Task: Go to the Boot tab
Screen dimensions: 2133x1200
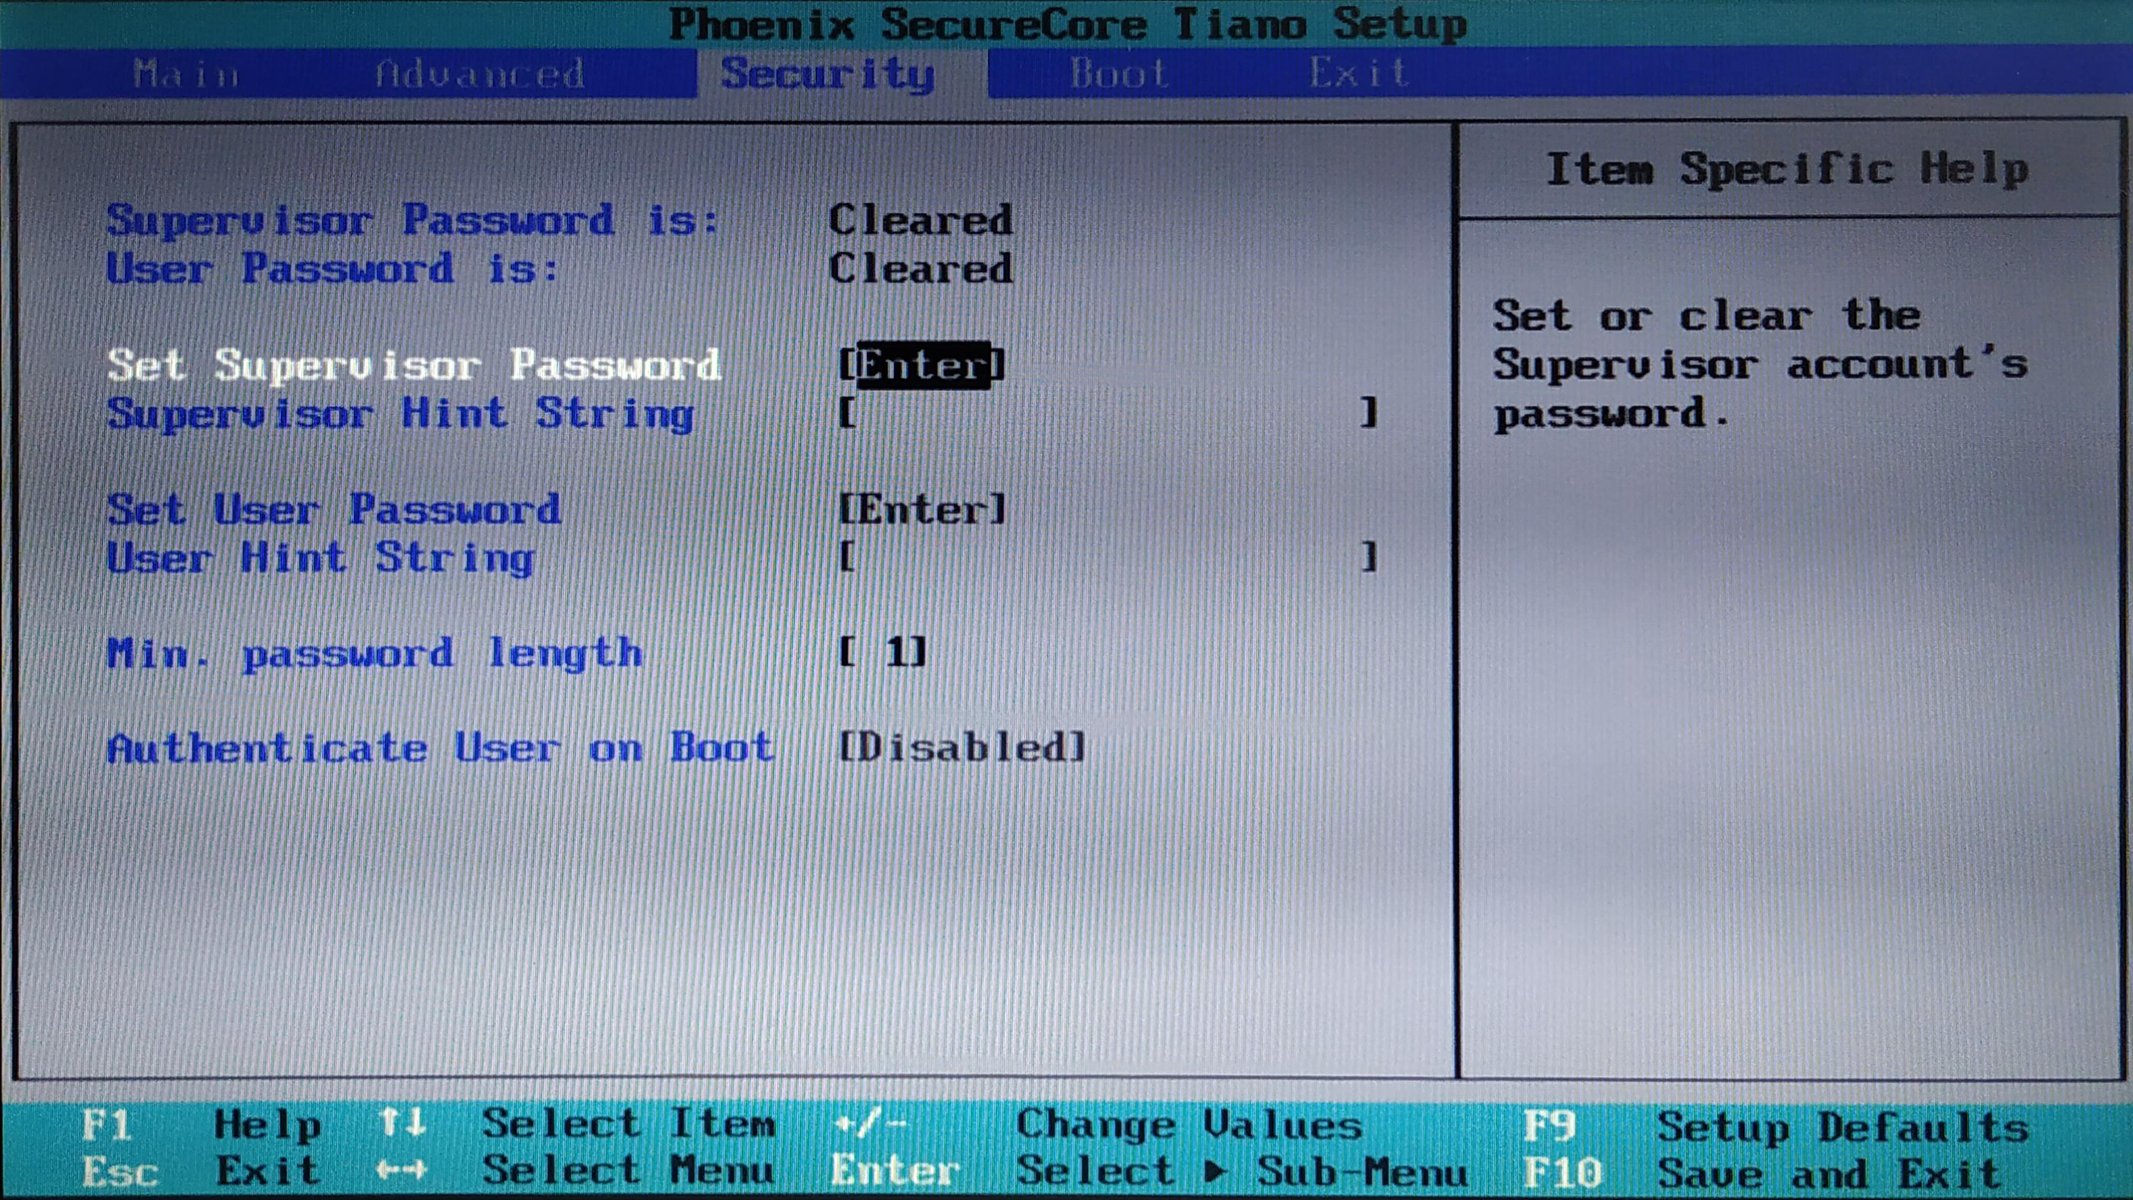Action: pos(1119,74)
